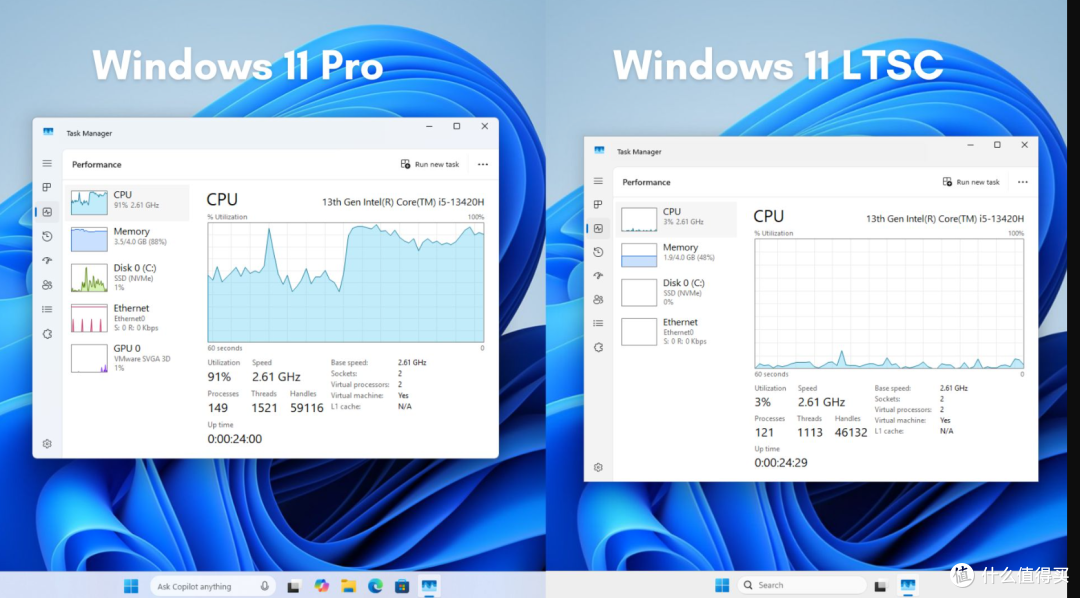
Task: Click utilization value 3% in LTSC window
Action: pos(762,402)
